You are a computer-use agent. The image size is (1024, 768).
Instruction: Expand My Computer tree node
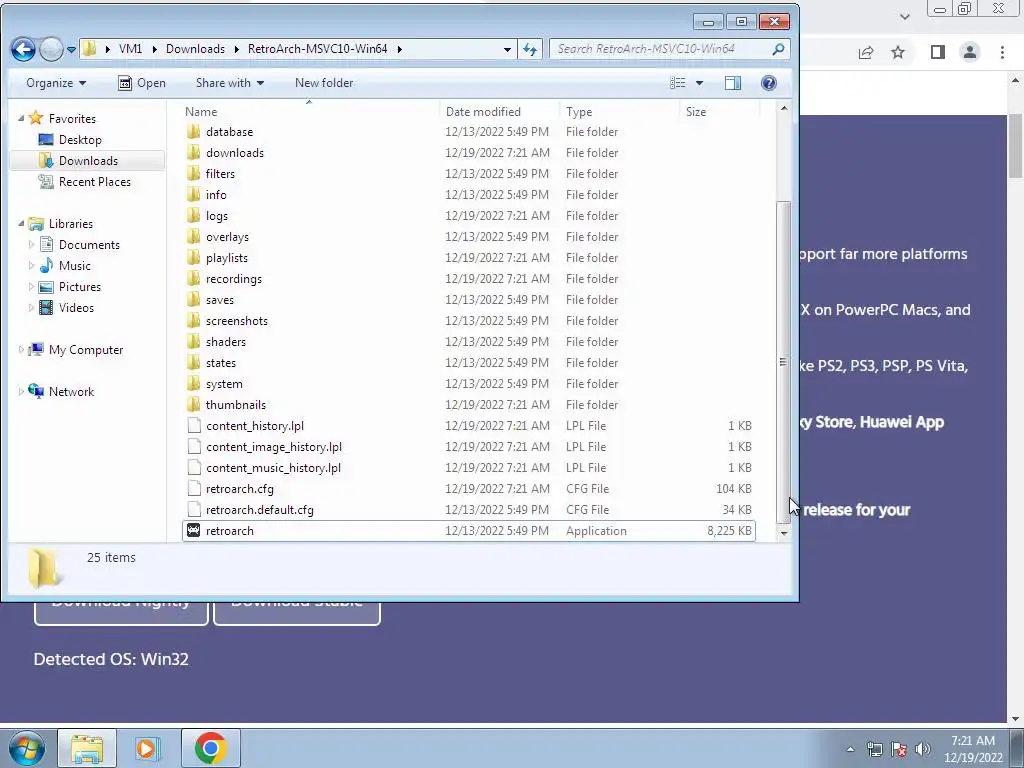point(21,349)
